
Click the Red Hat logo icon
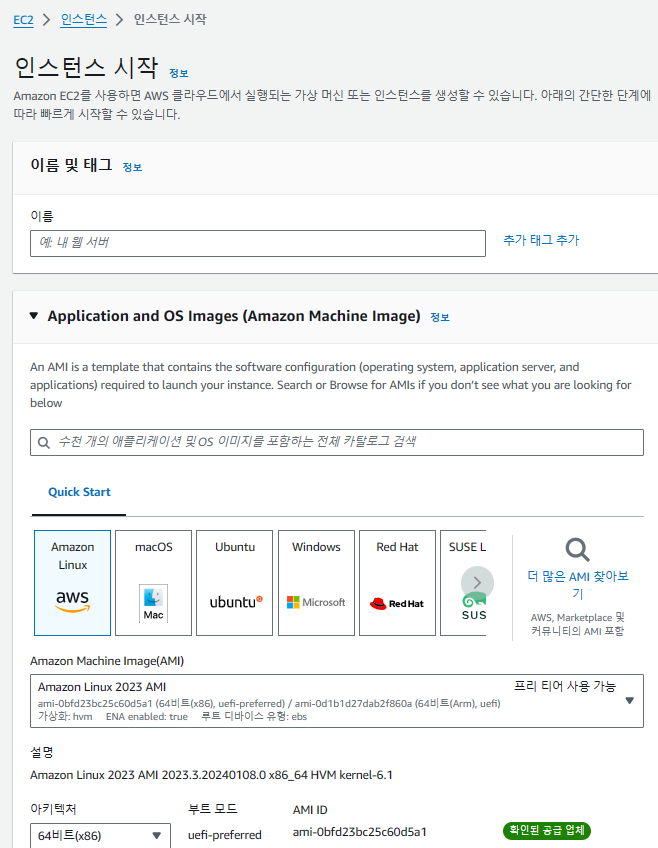[x=397, y=604]
